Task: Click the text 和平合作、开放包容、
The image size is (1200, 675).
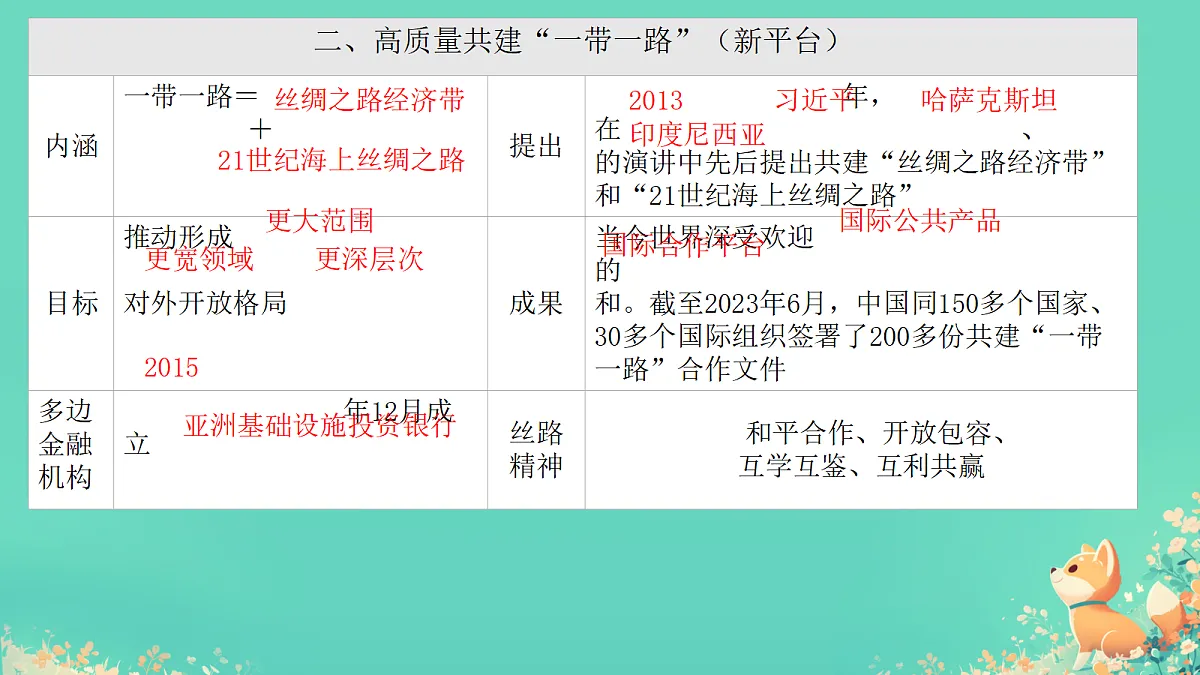Action: 876,433
